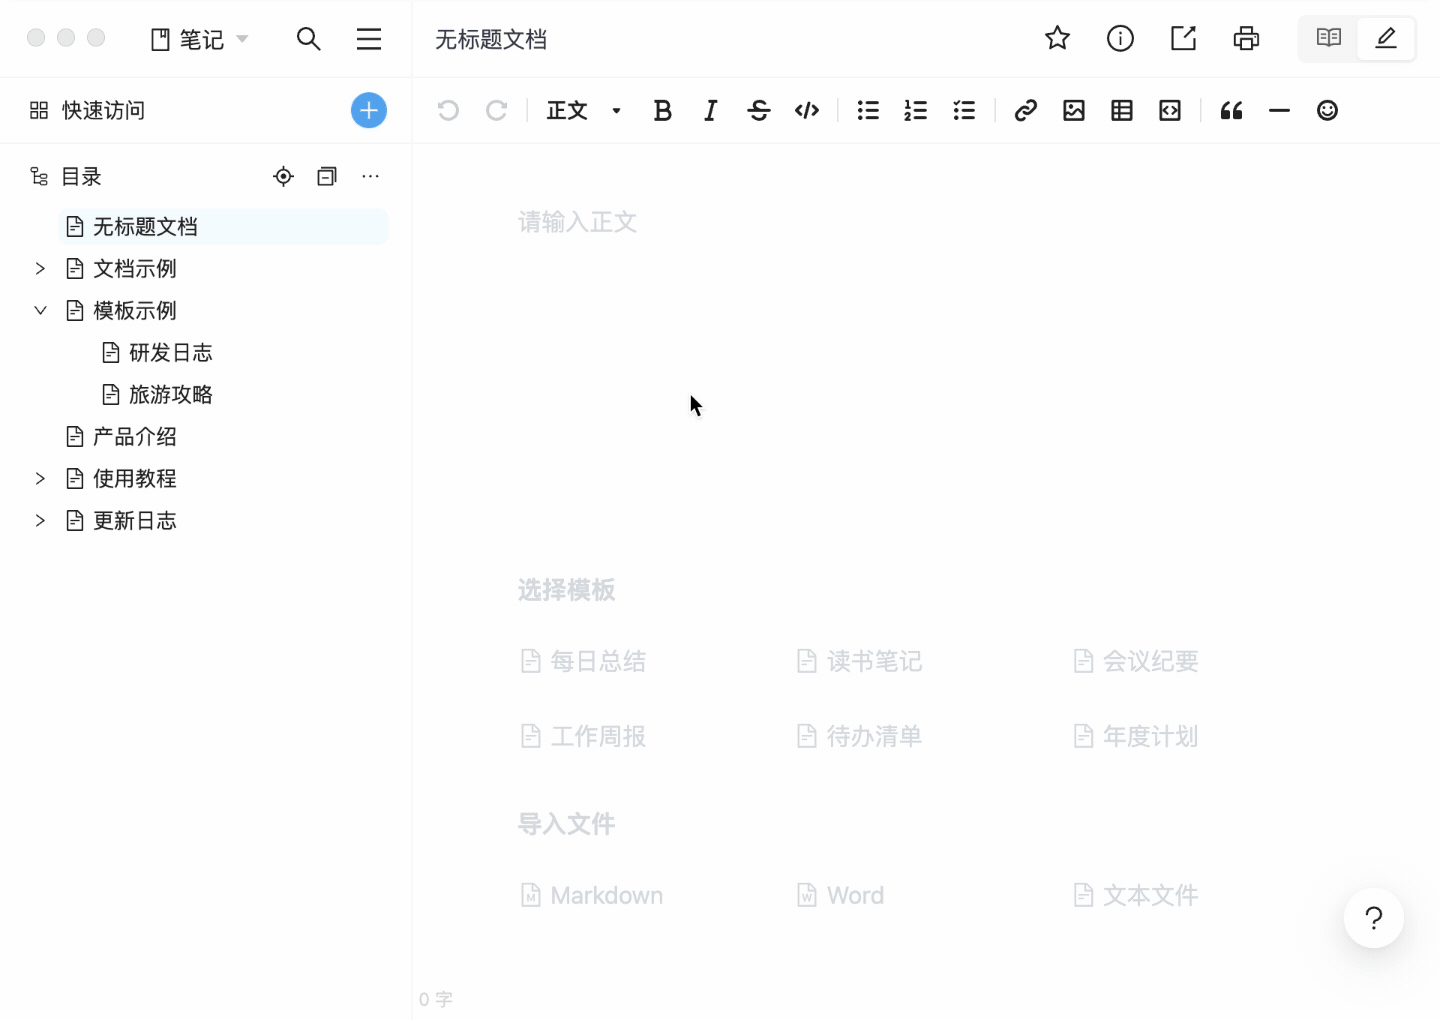Open the emoji picker
The image size is (1440, 1020).
click(x=1327, y=110)
